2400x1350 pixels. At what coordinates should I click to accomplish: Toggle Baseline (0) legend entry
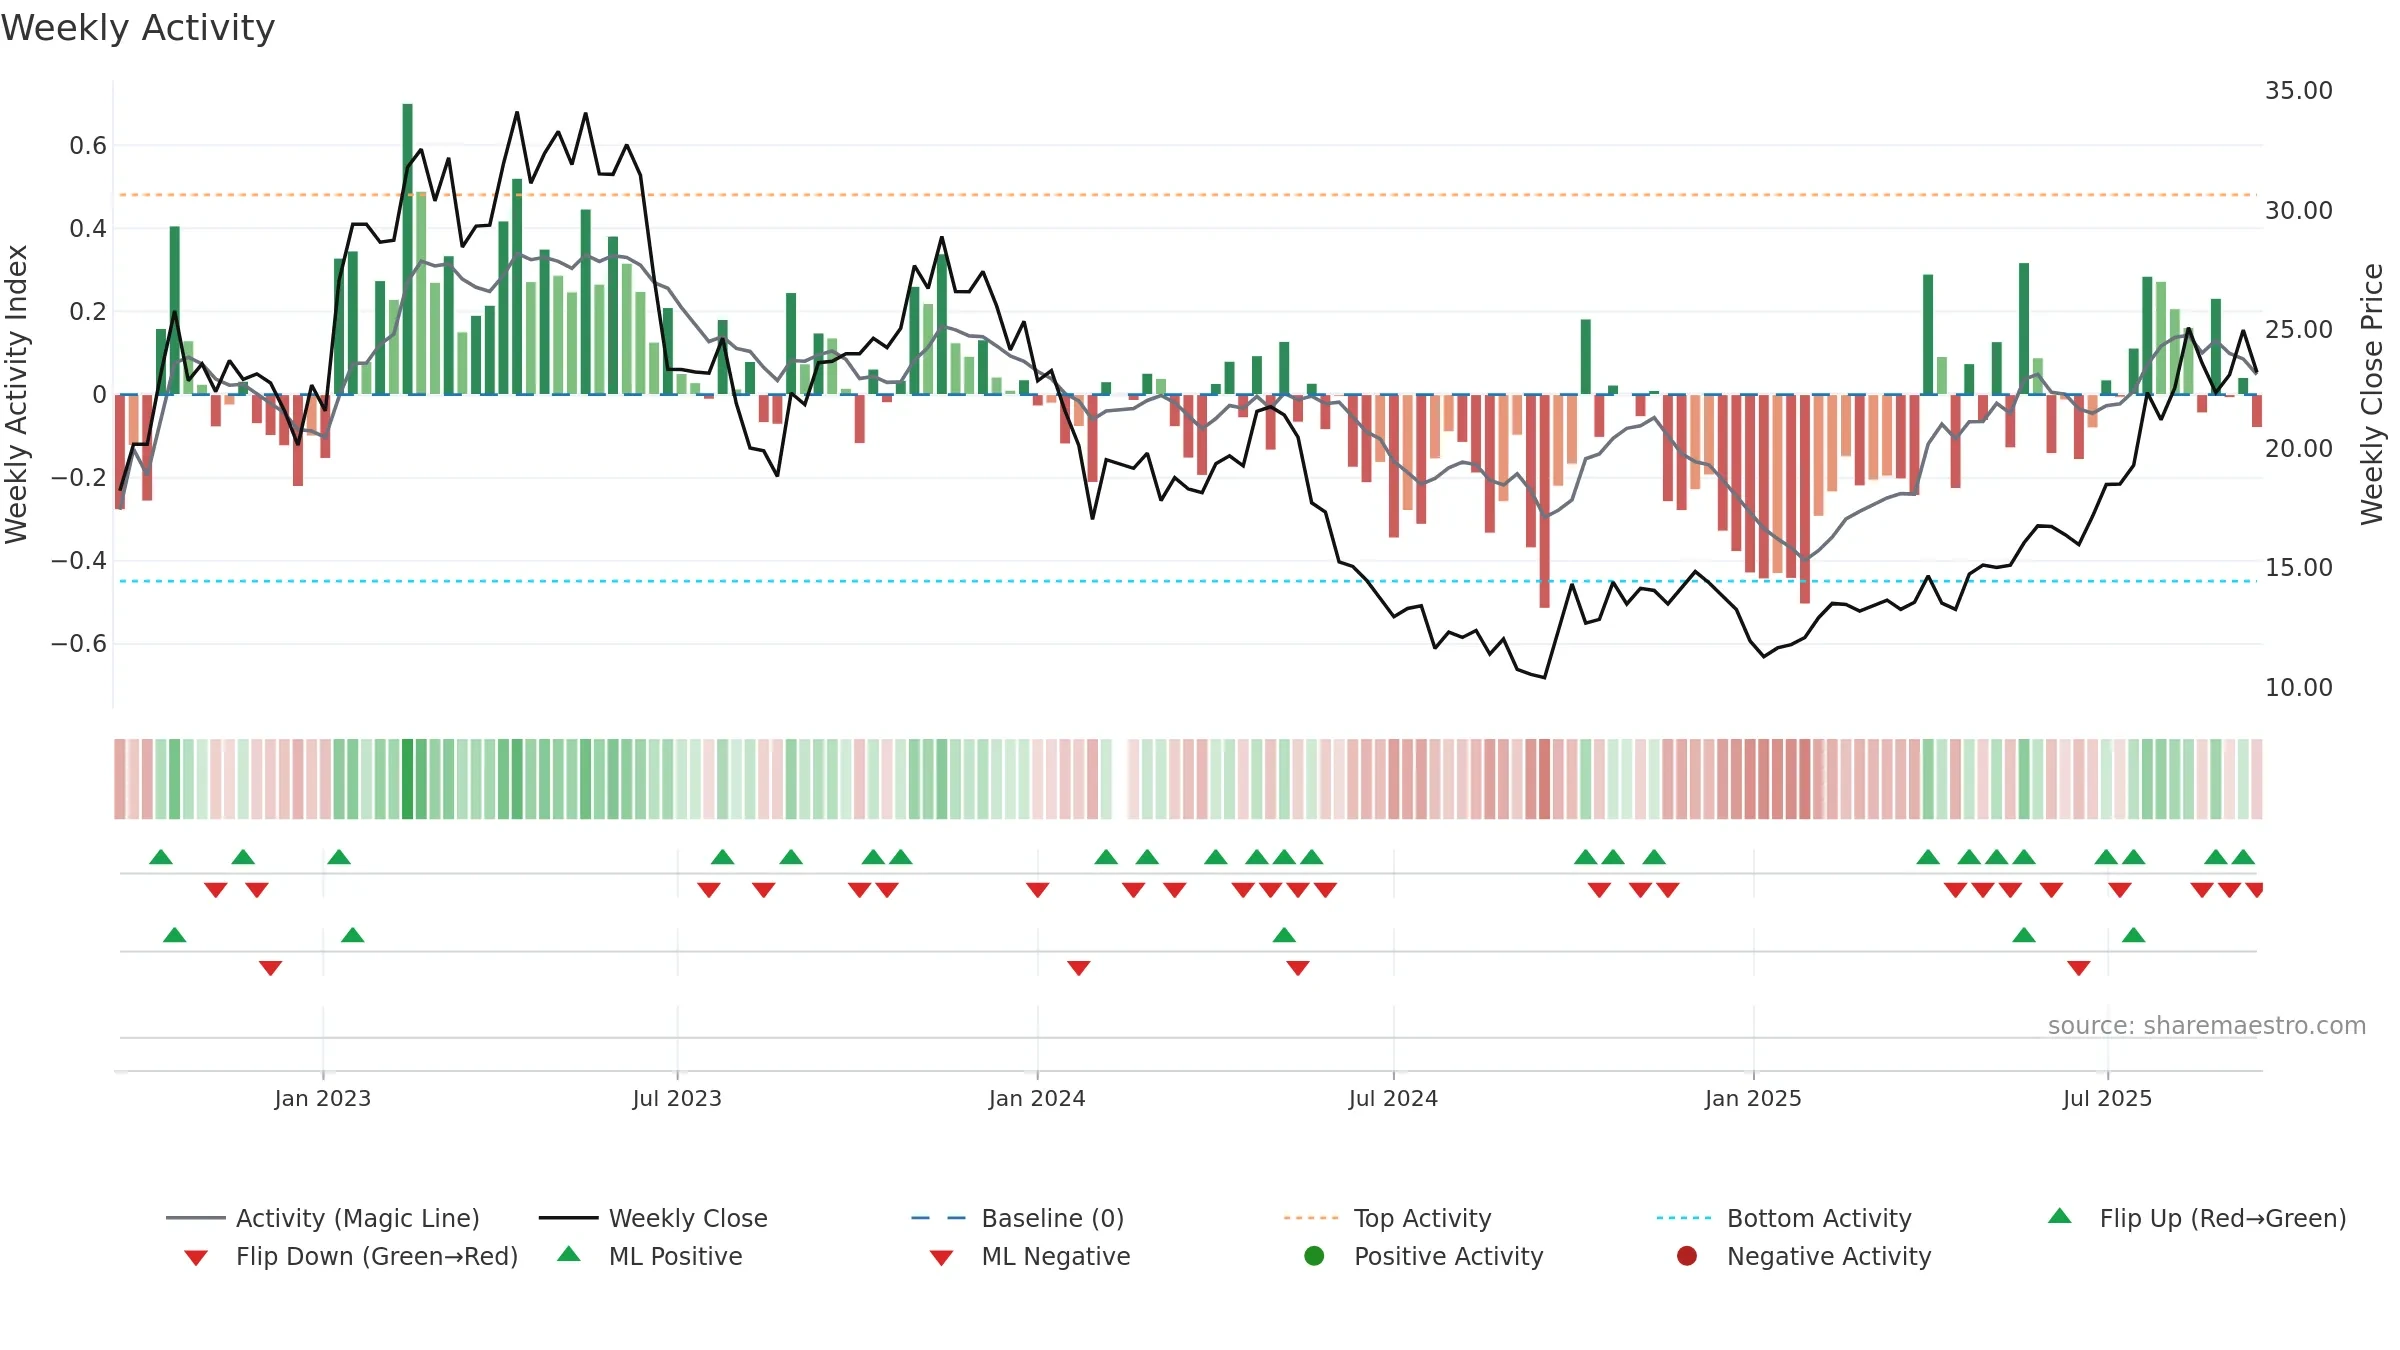tap(1018, 1218)
